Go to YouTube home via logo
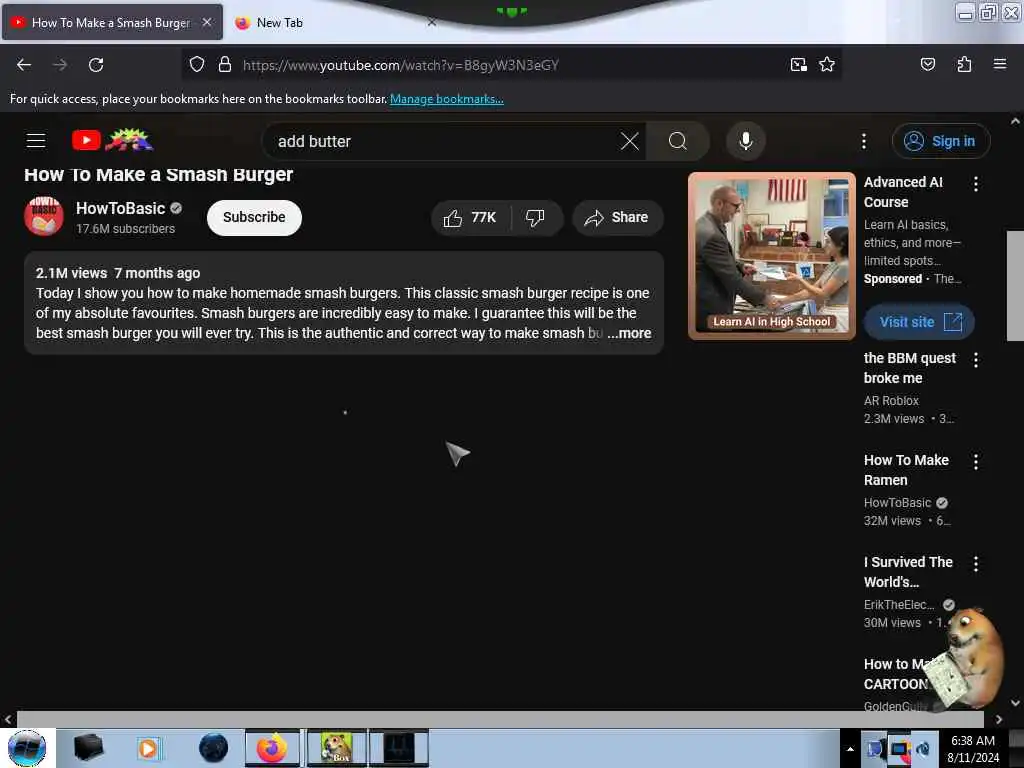This screenshot has width=1024, height=768. (x=112, y=140)
